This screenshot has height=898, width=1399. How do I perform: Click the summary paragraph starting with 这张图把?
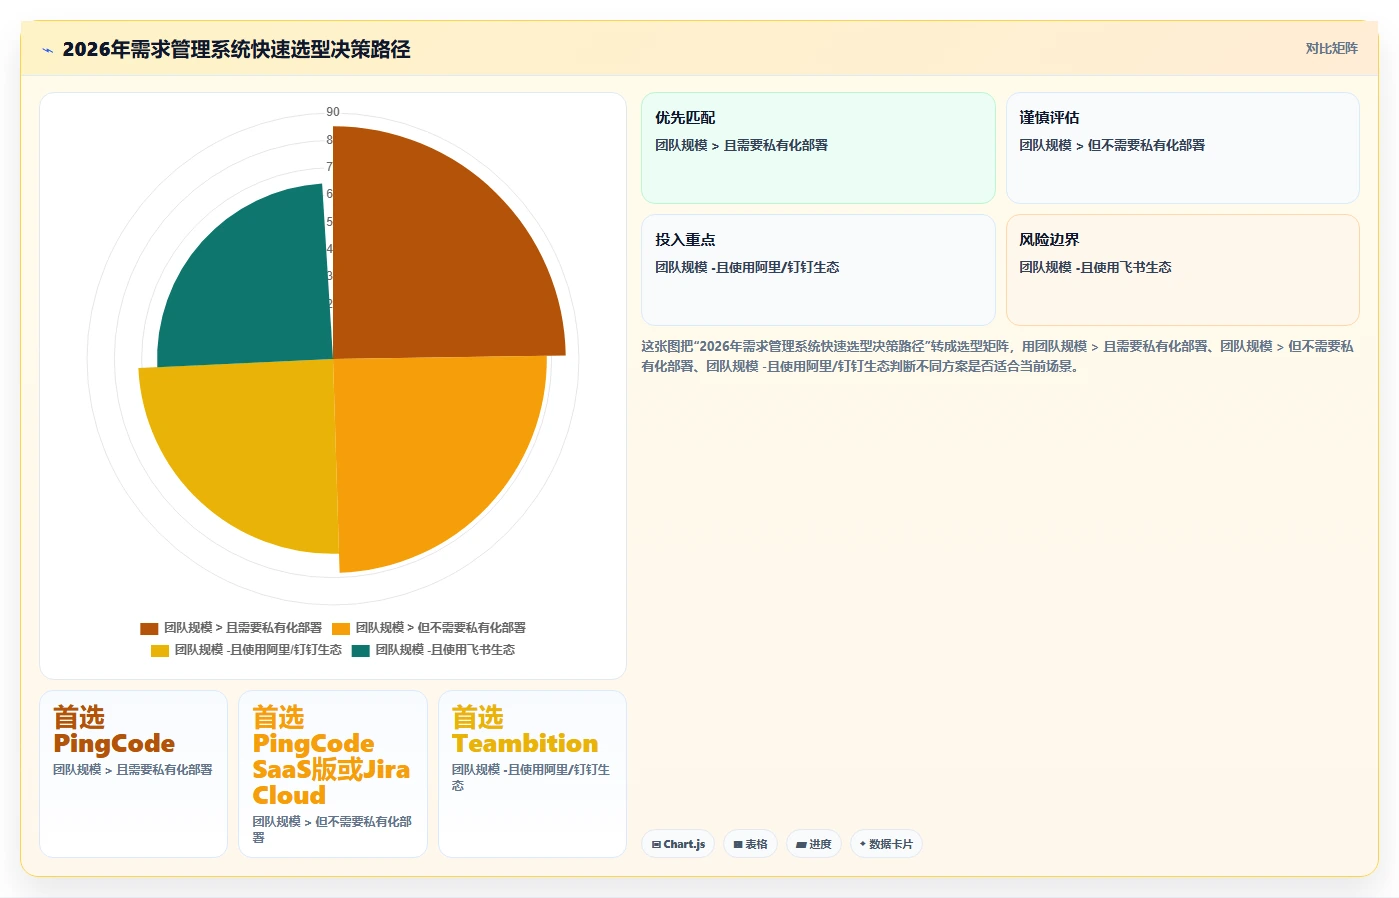pos(998,356)
